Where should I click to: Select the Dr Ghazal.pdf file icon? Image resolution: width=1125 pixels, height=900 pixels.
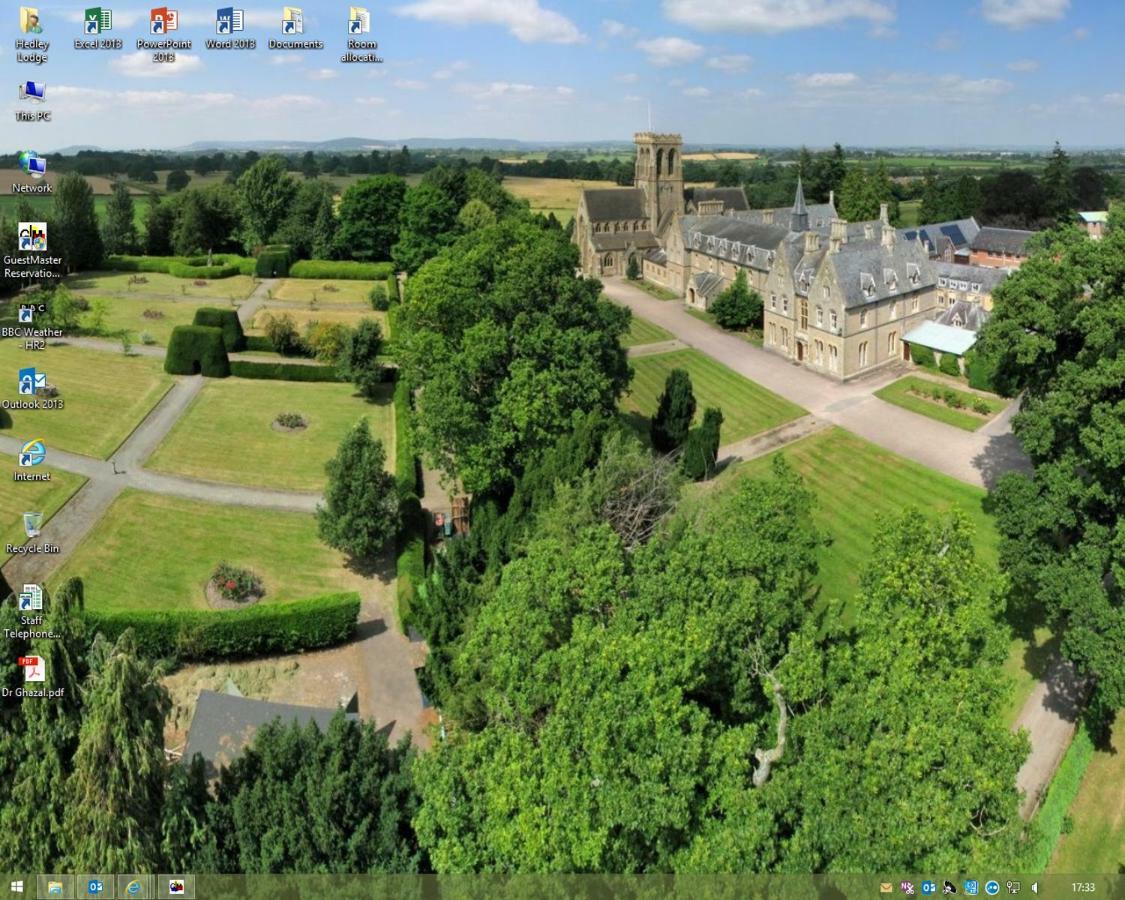32,677
